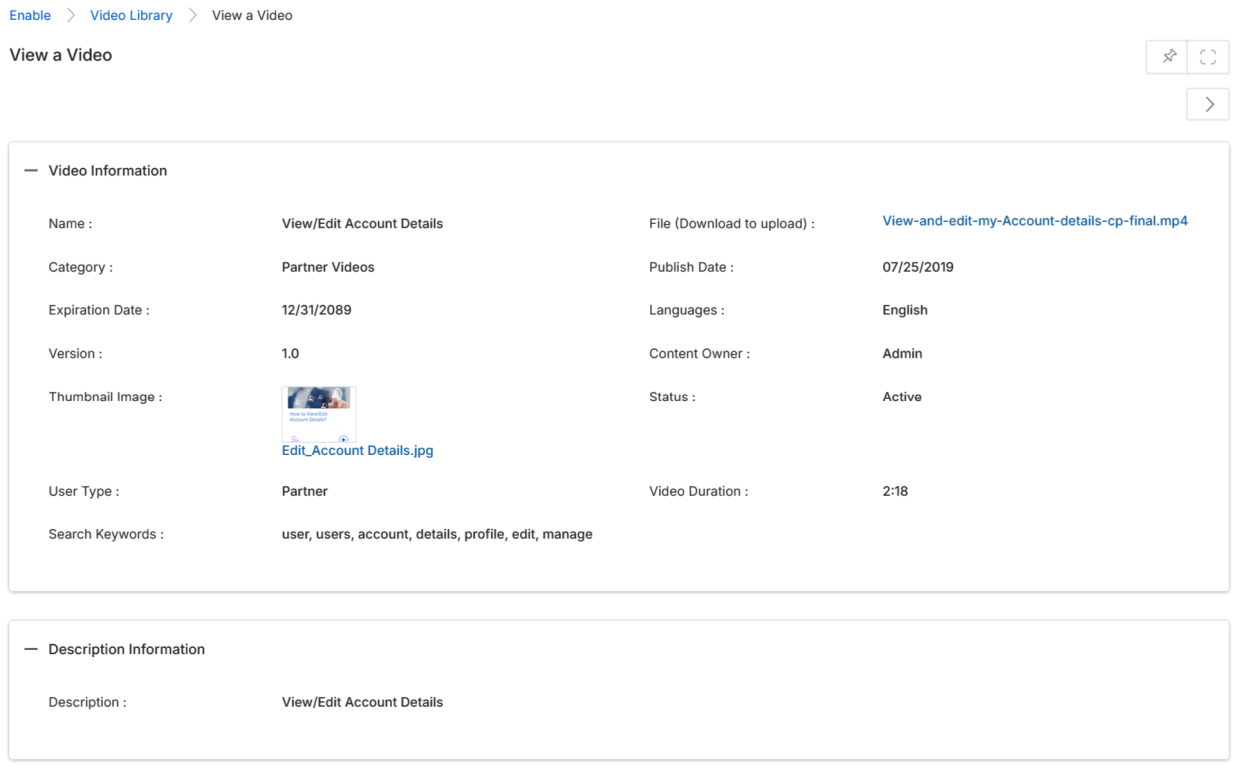
Task: Open the Edit_Account Details.jpg link
Action: (x=357, y=451)
